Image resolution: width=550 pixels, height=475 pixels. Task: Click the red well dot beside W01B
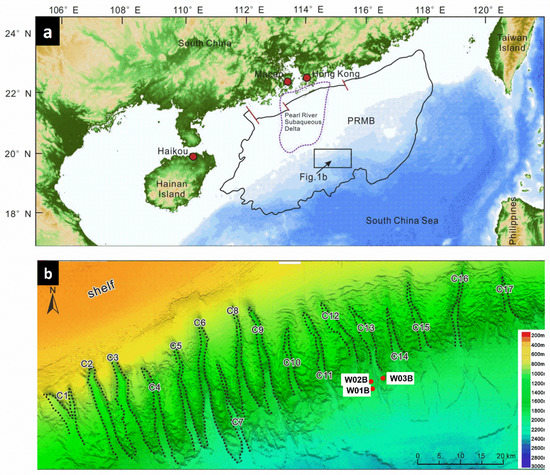(373, 389)
